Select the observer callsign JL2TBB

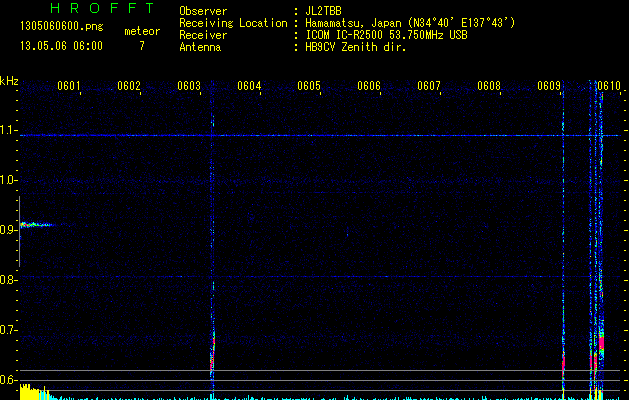click(324, 11)
